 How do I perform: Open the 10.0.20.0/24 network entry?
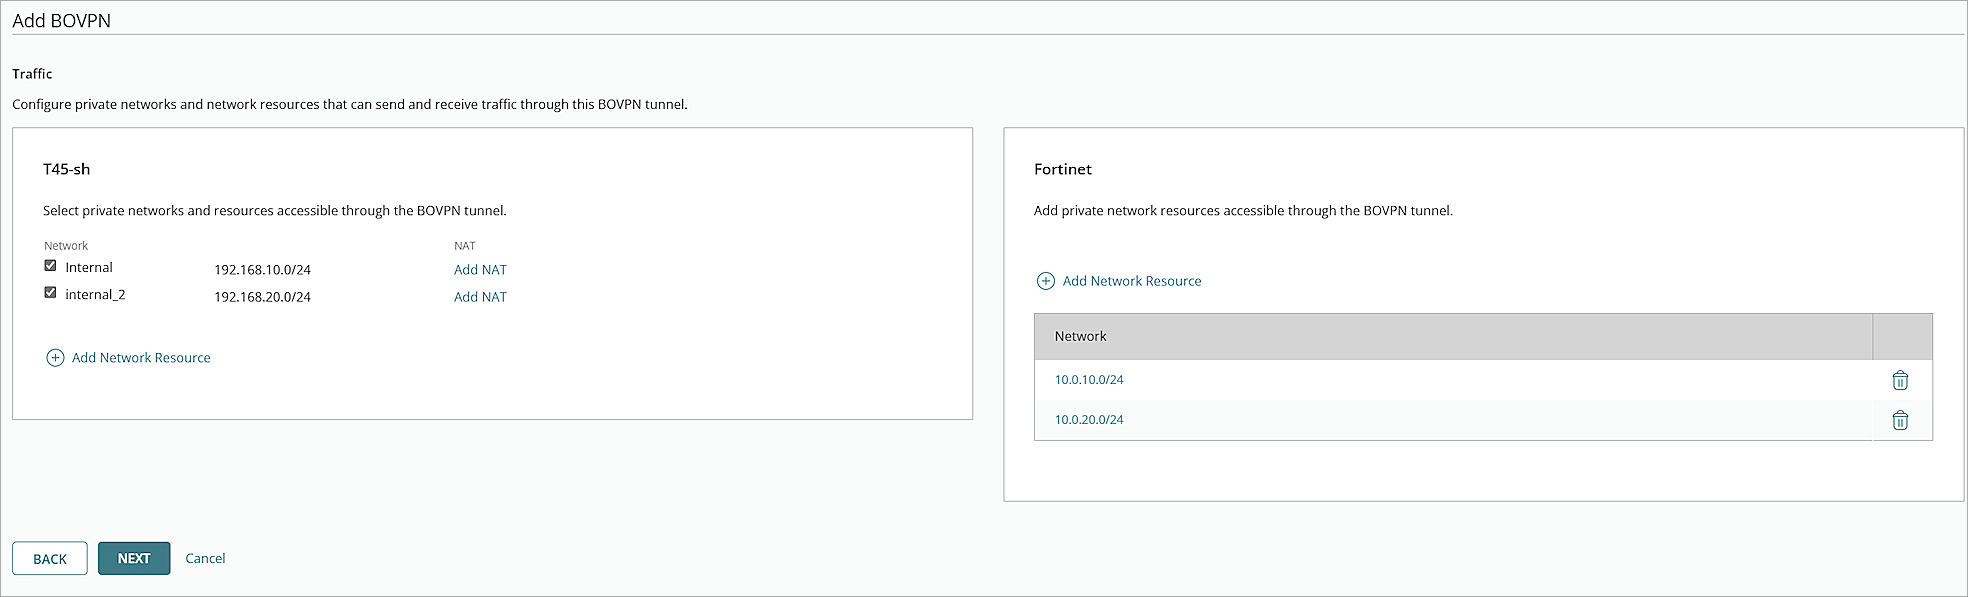[x=1089, y=420]
